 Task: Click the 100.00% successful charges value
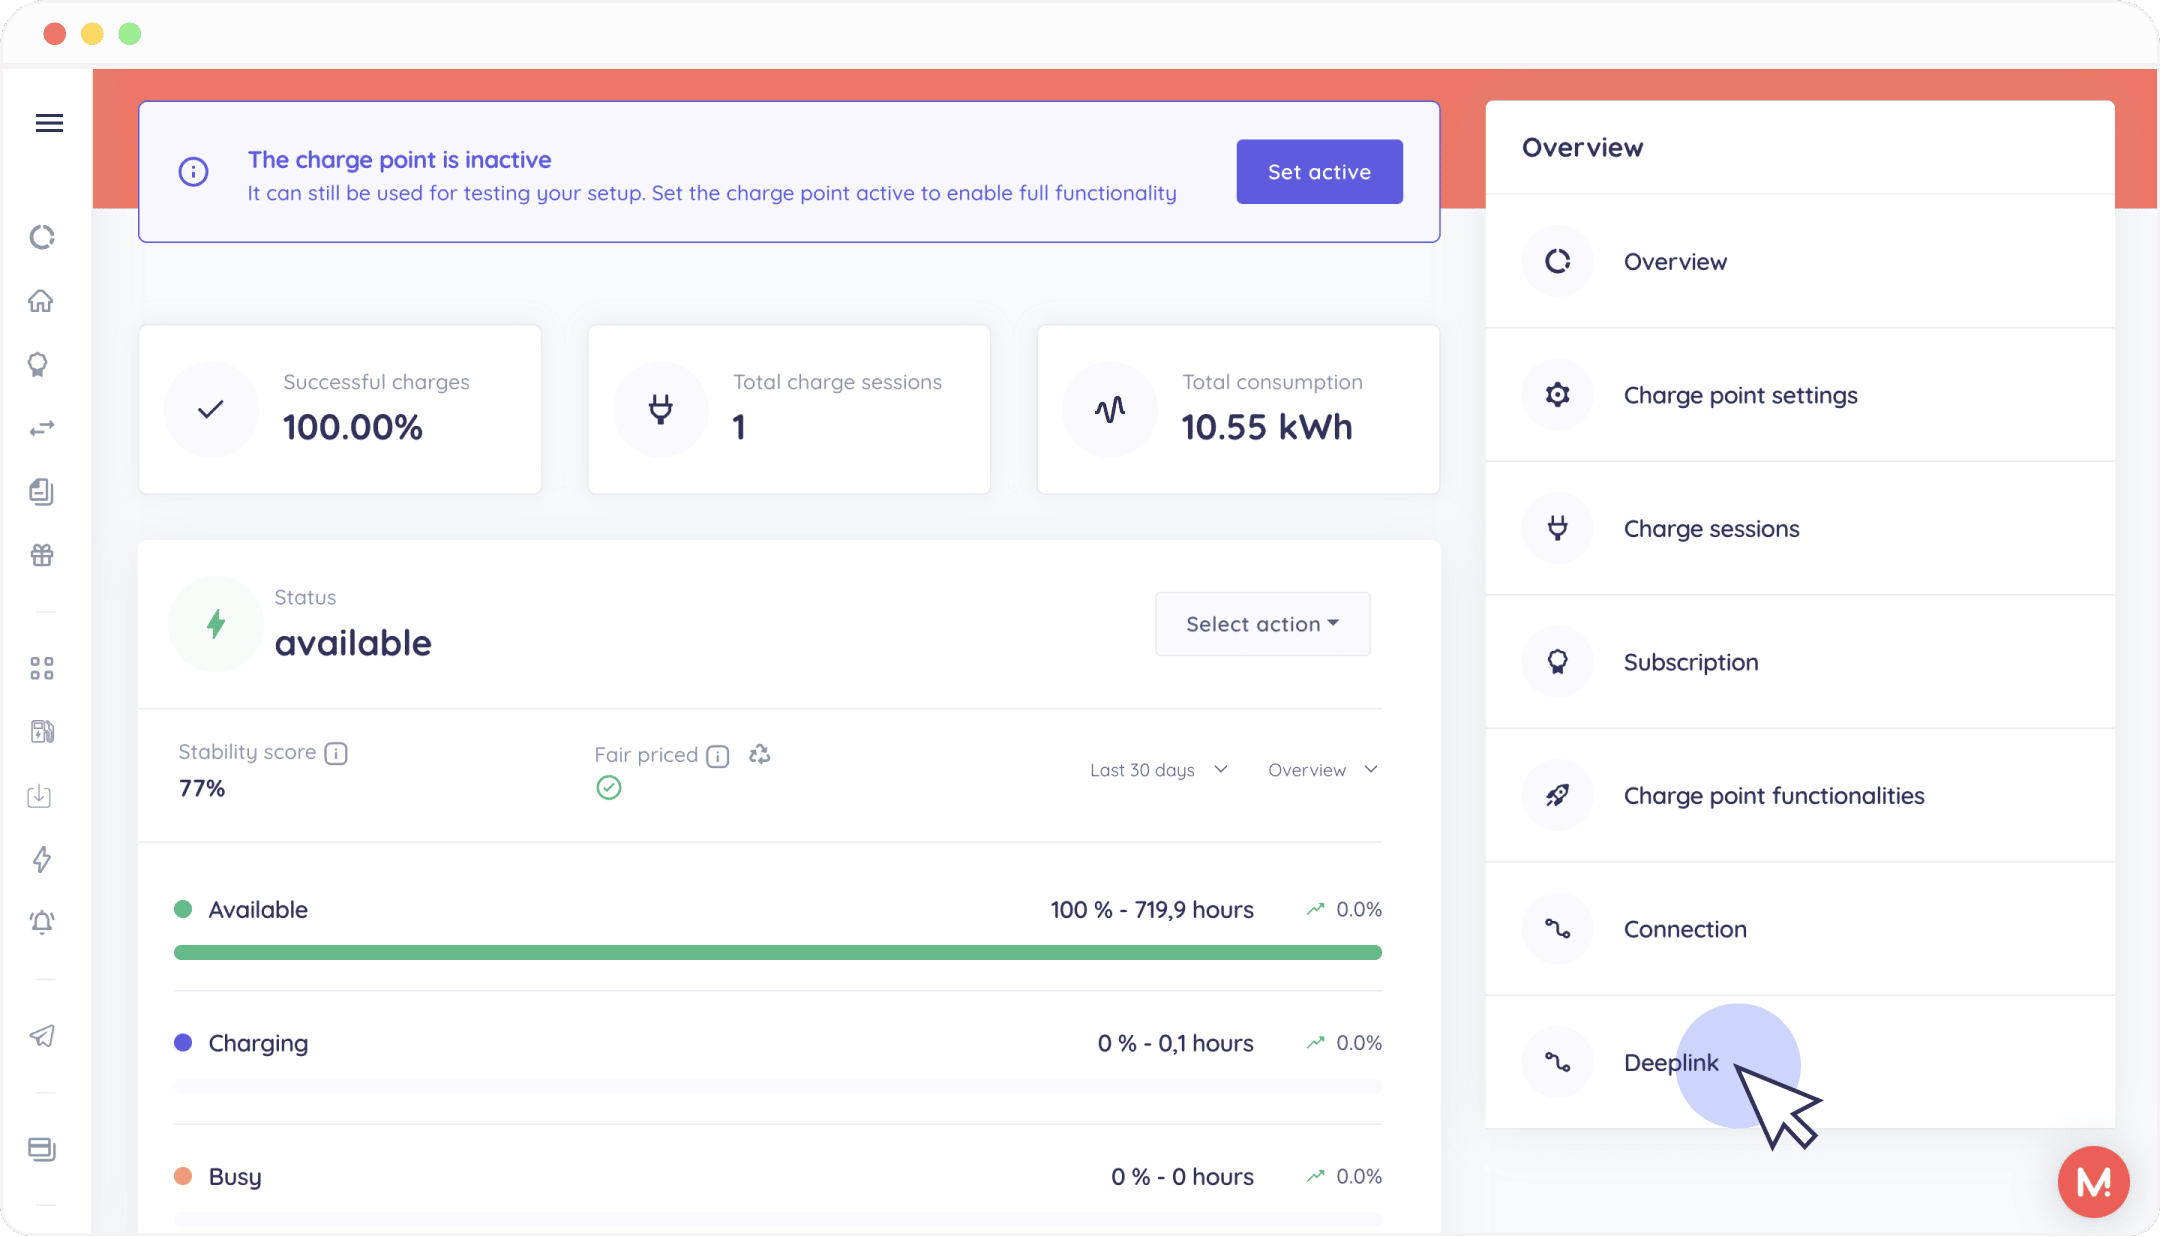(353, 428)
